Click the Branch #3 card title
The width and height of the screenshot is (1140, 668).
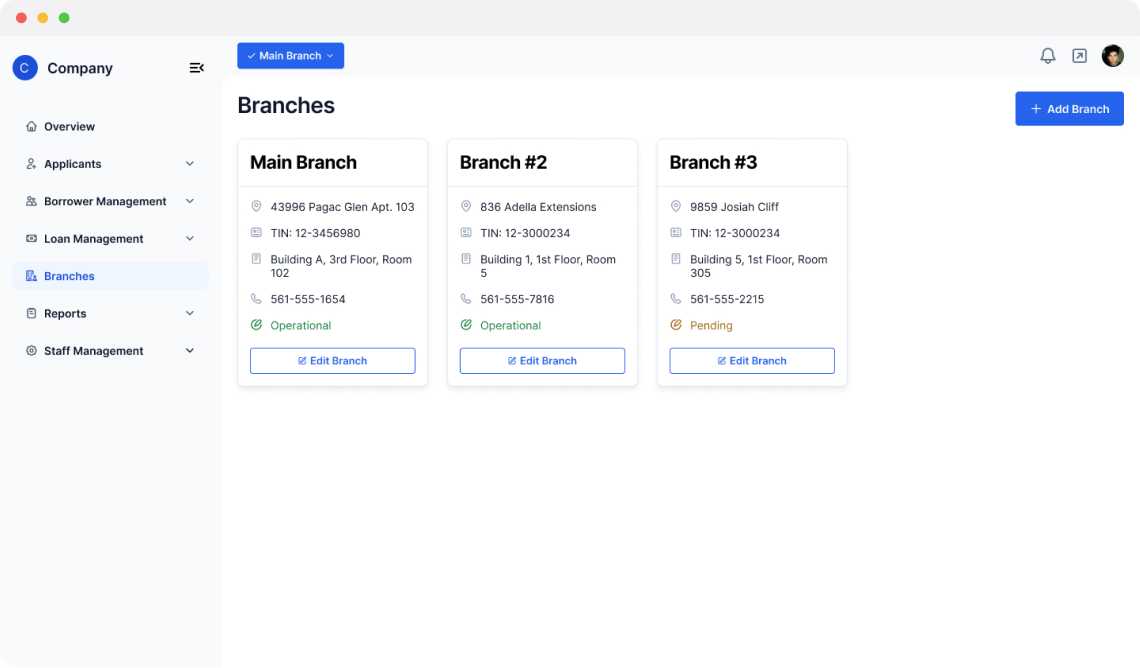pyautogui.click(x=713, y=162)
